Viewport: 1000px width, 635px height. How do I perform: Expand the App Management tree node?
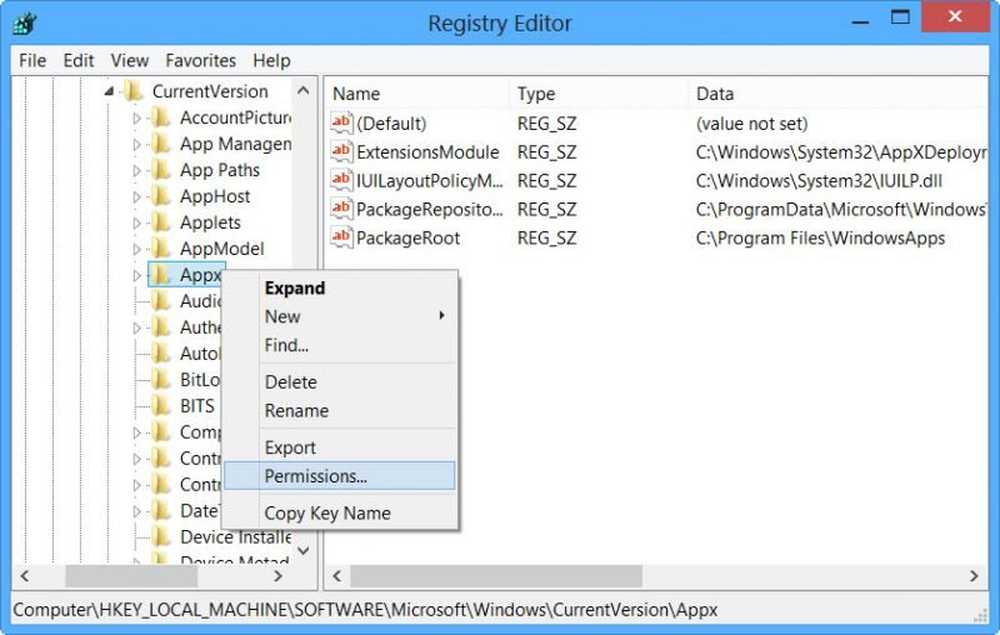point(136,144)
